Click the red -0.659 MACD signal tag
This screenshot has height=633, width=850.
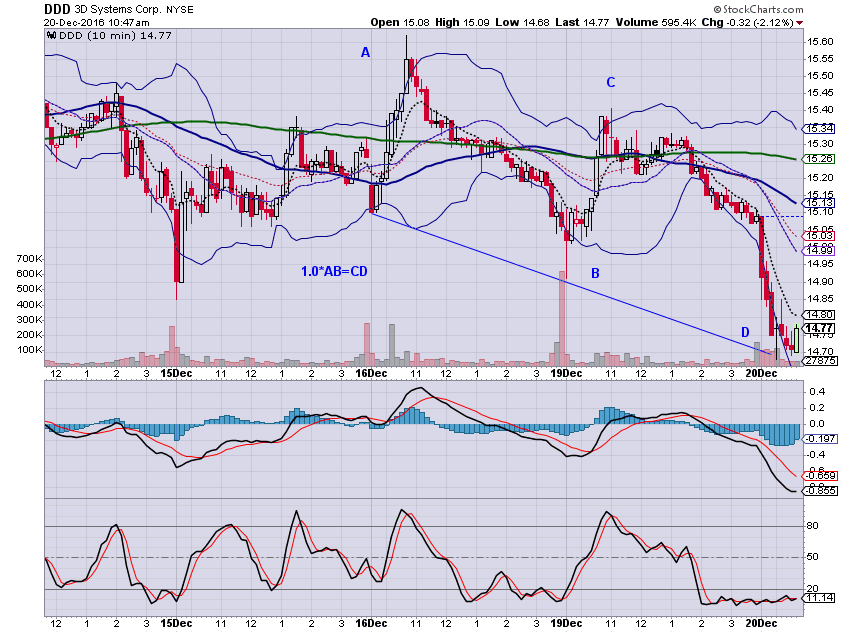tap(820, 476)
